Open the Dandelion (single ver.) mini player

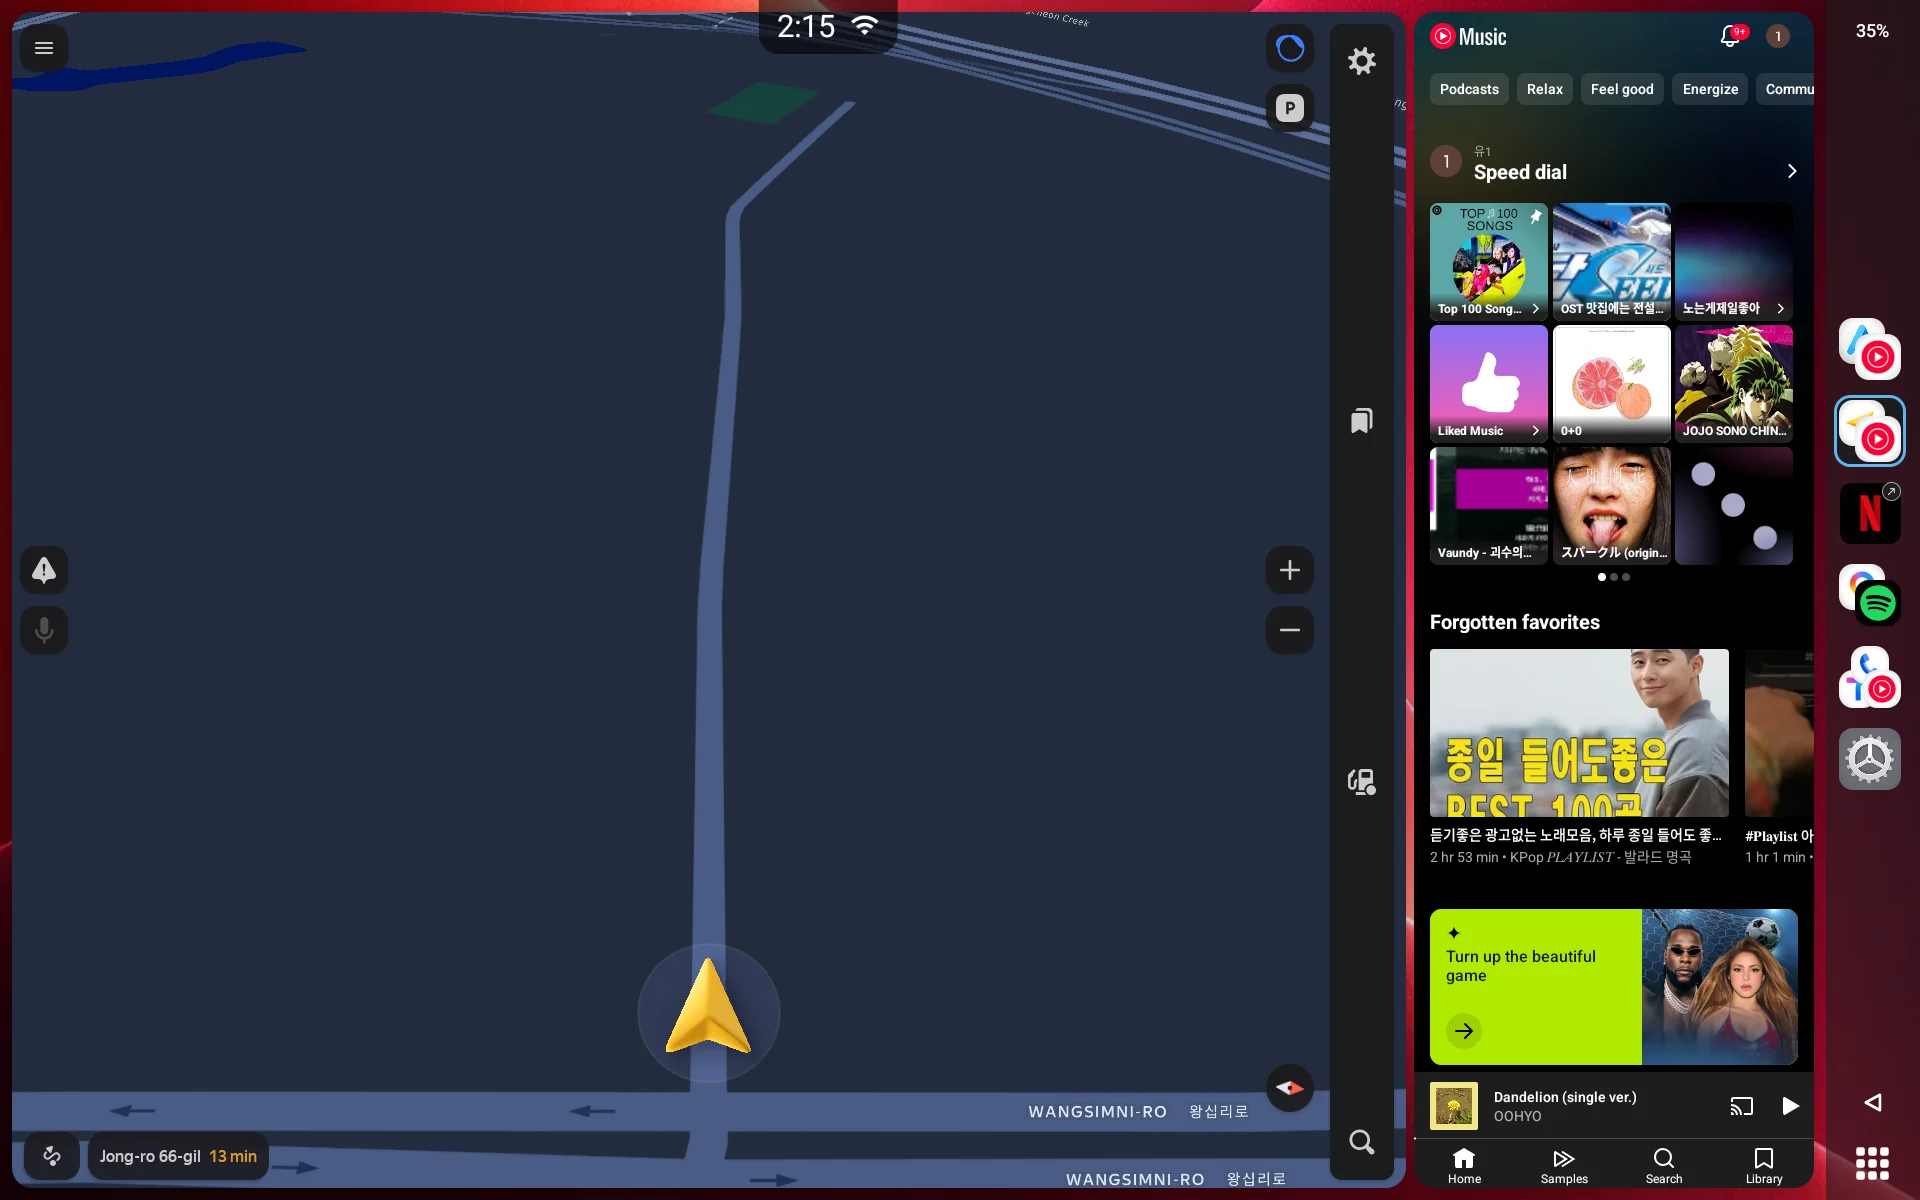coord(1614,1105)
